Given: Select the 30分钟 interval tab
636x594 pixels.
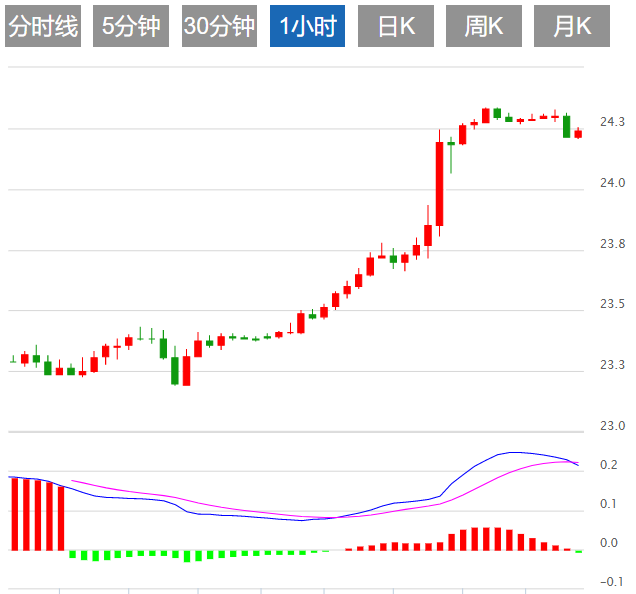Looking at the screenshot, I should point(219,26).
